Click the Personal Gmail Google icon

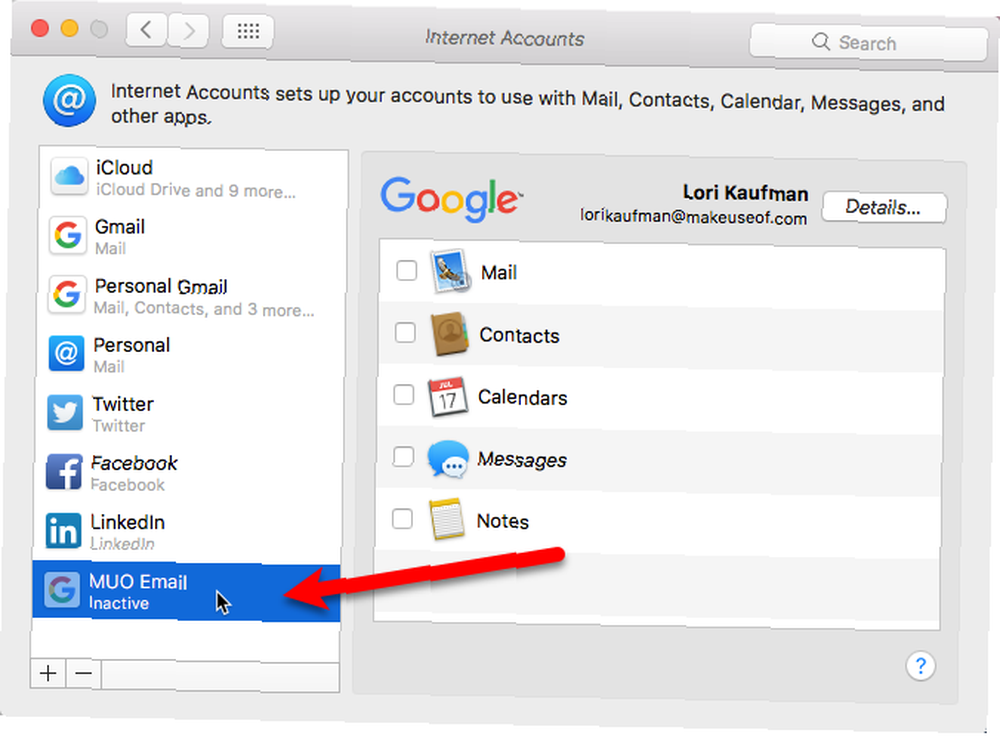(x=67, y=295)
